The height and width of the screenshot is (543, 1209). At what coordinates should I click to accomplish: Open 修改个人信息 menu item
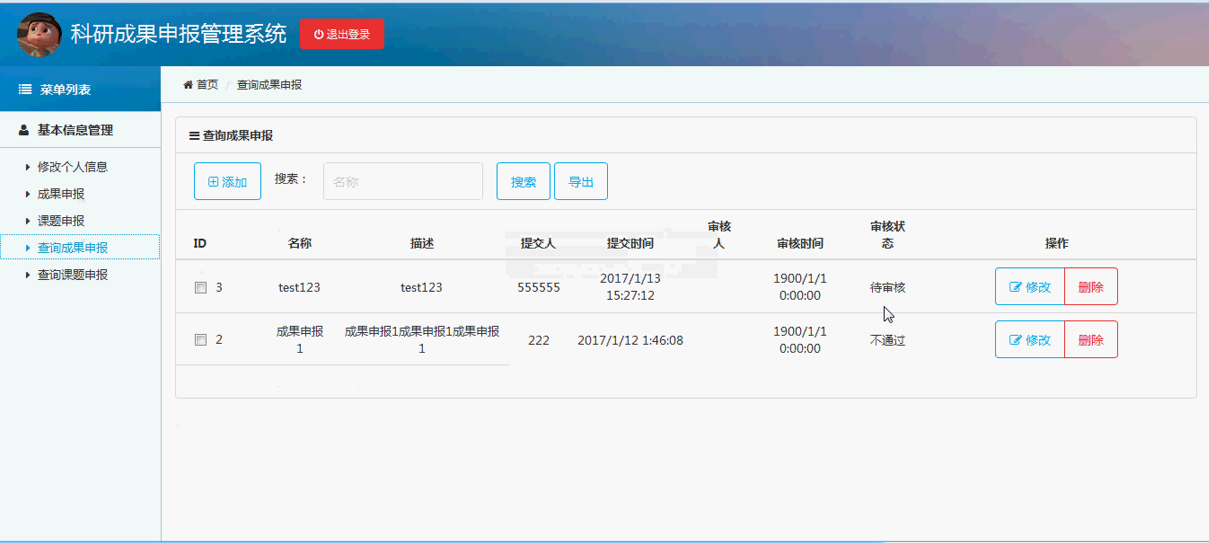click(72, 167)
